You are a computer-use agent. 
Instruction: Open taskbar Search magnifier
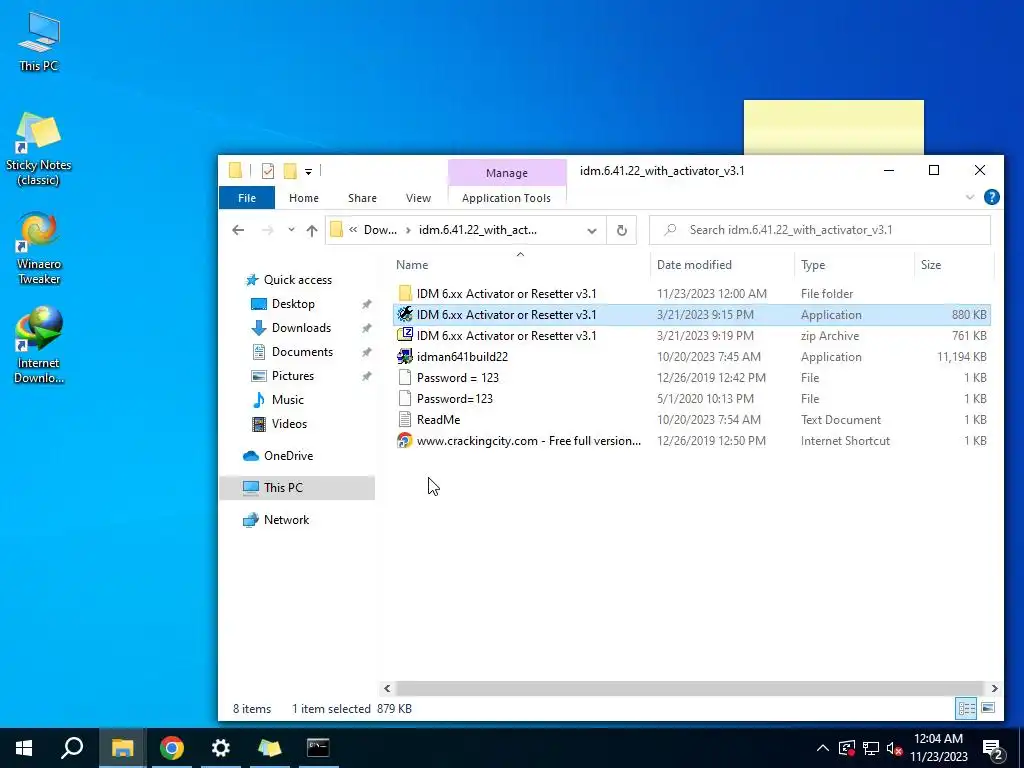tap(72, 748)
